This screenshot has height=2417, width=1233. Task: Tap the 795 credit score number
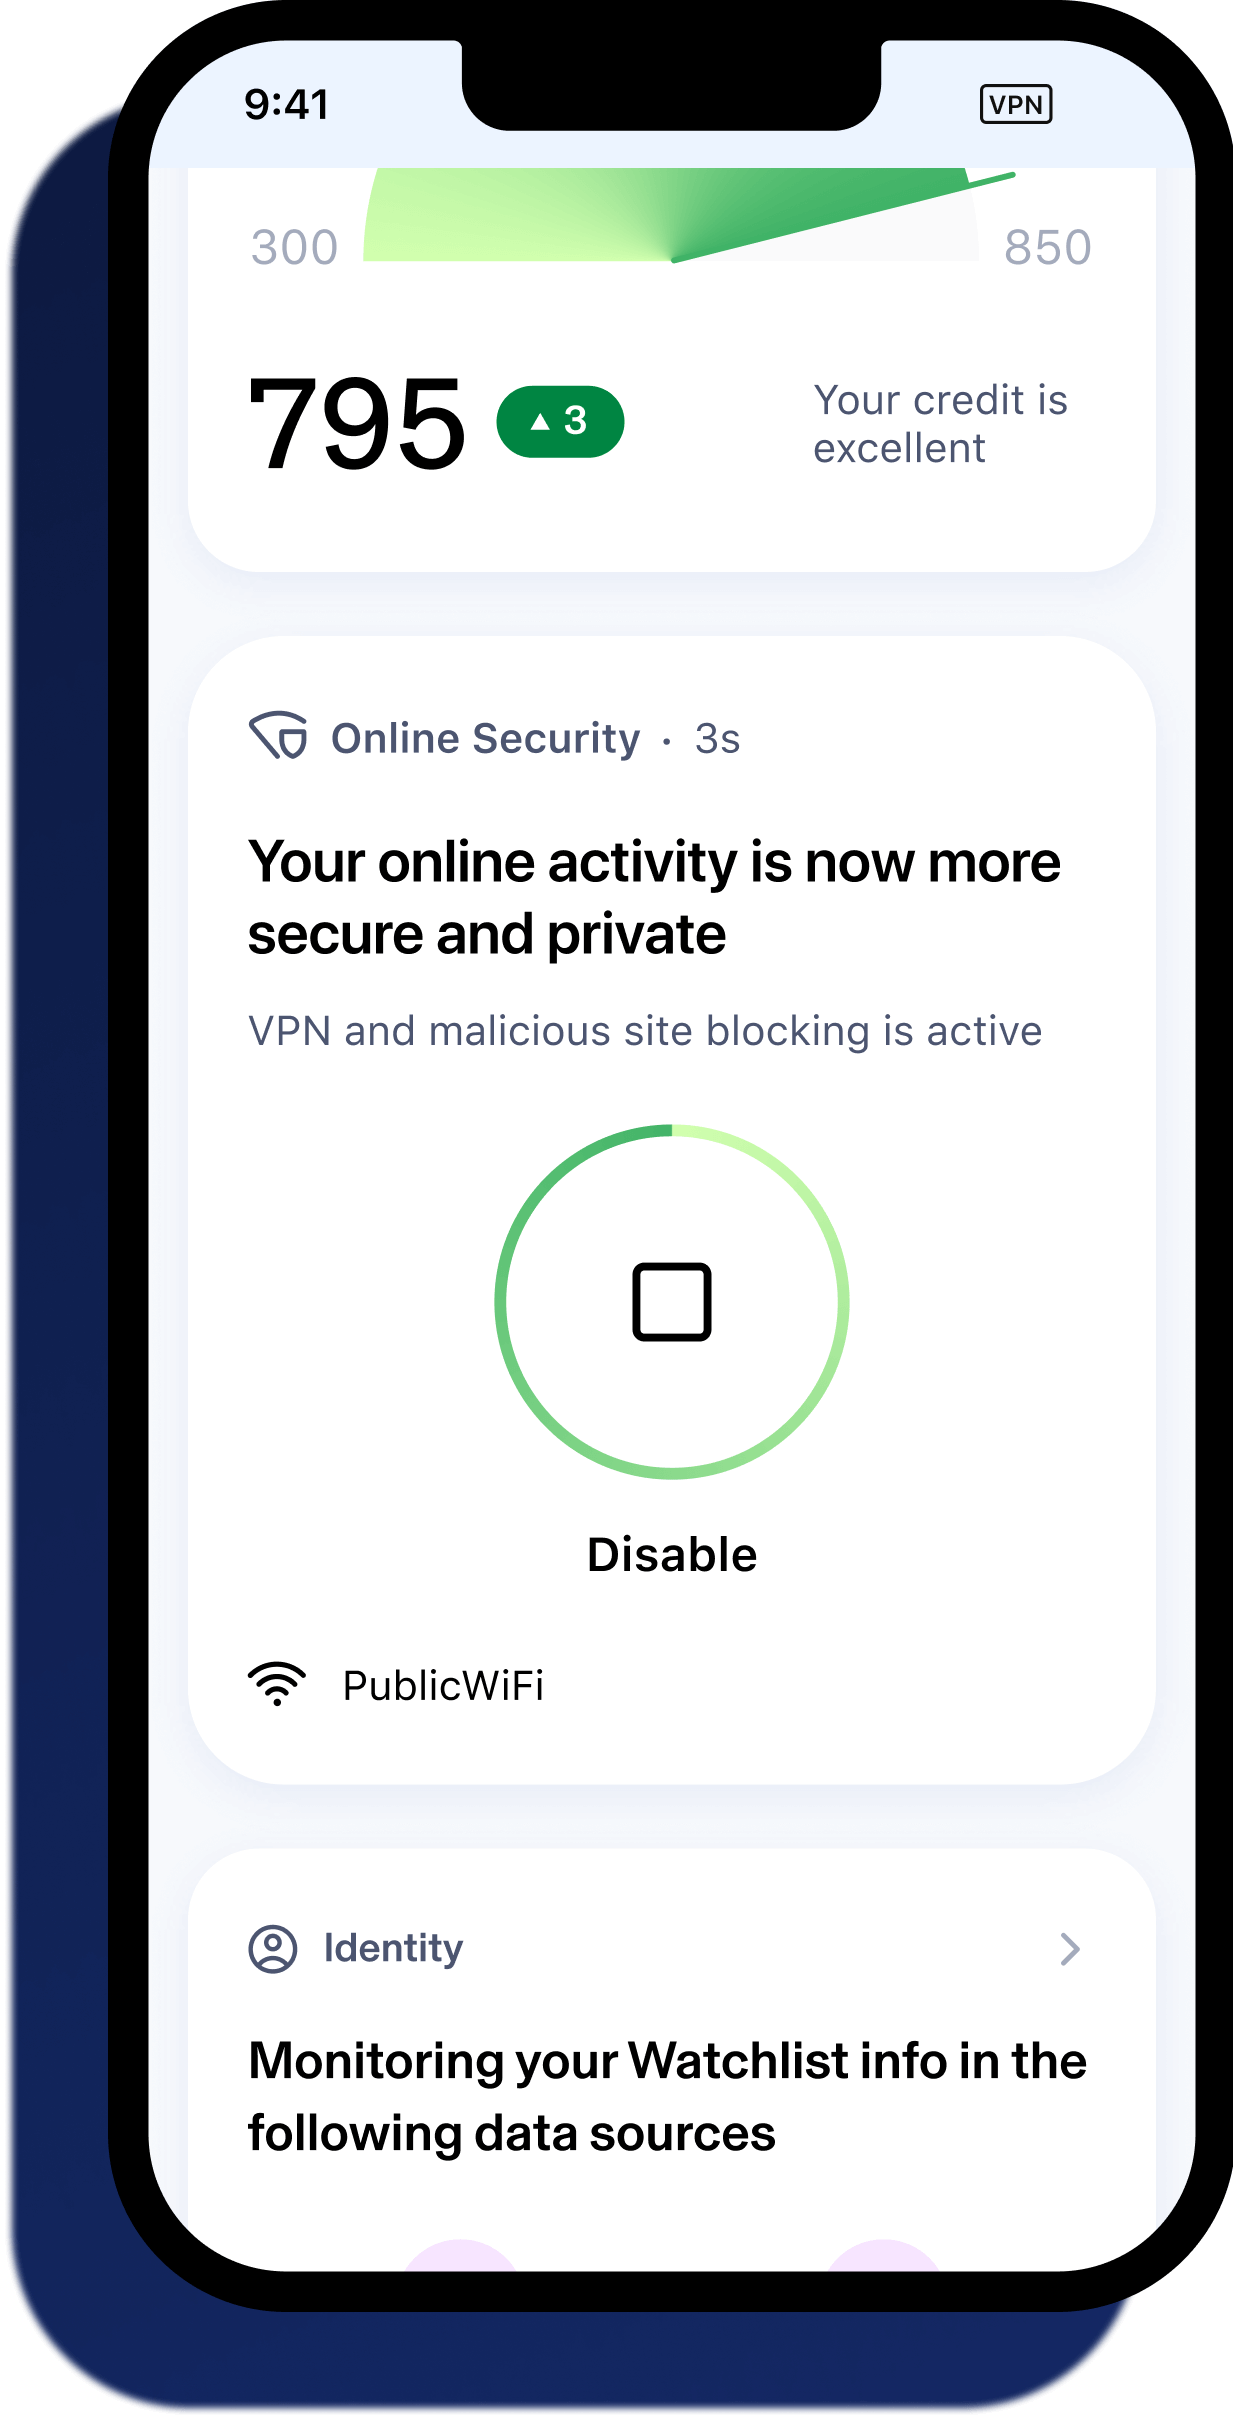coord(357,422)
